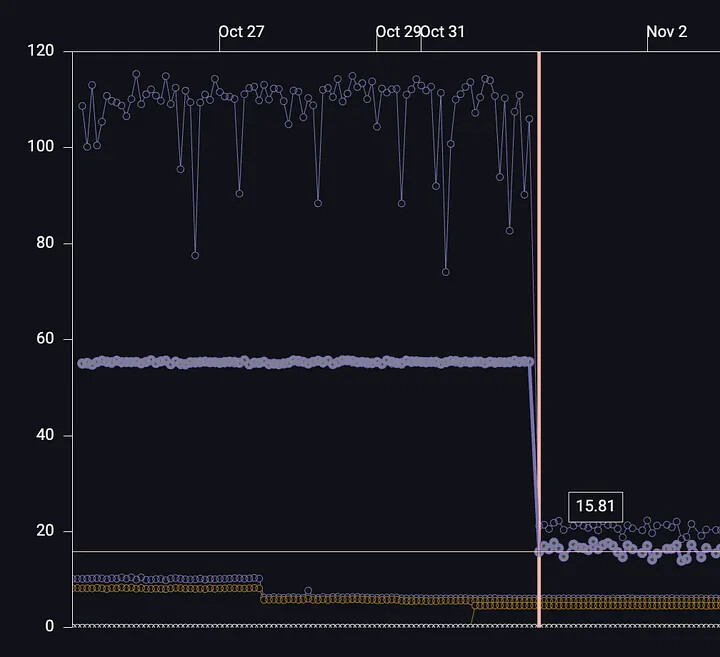Click the Oct 29 date axis label

397,31
